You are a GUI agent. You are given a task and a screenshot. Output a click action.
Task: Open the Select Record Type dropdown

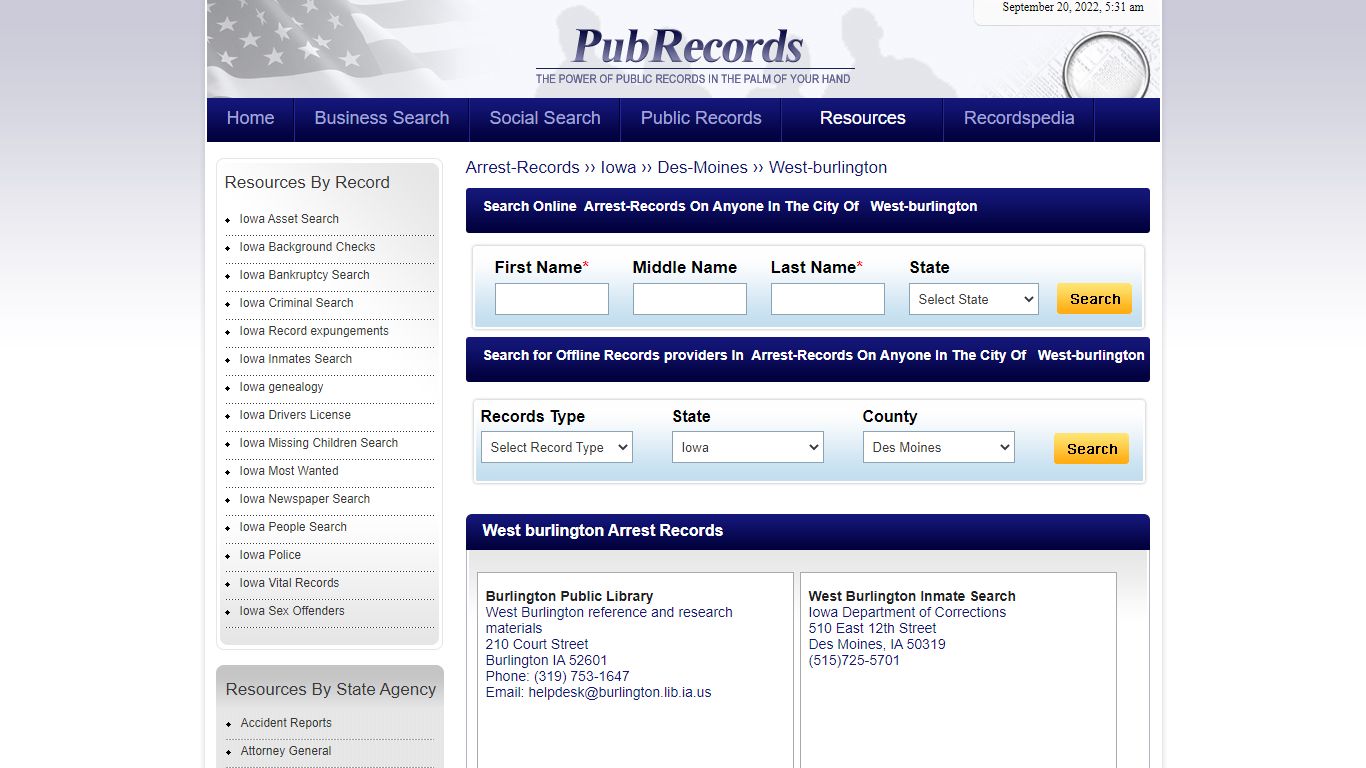(x=557, y=447)
